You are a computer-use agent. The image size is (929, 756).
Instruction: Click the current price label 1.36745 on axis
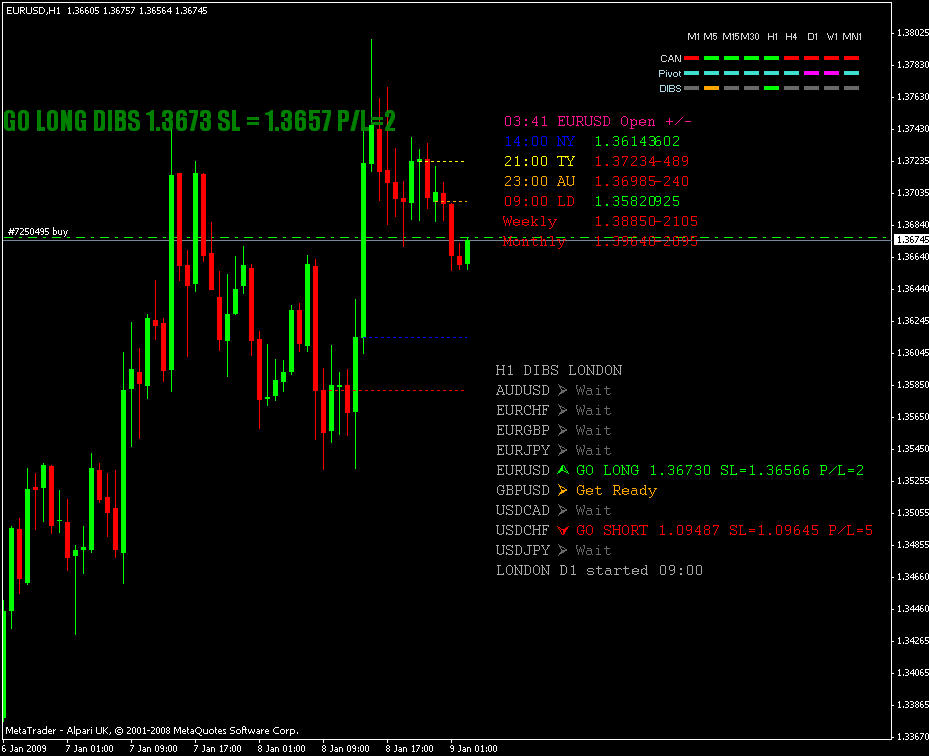(x=911, y=239)
